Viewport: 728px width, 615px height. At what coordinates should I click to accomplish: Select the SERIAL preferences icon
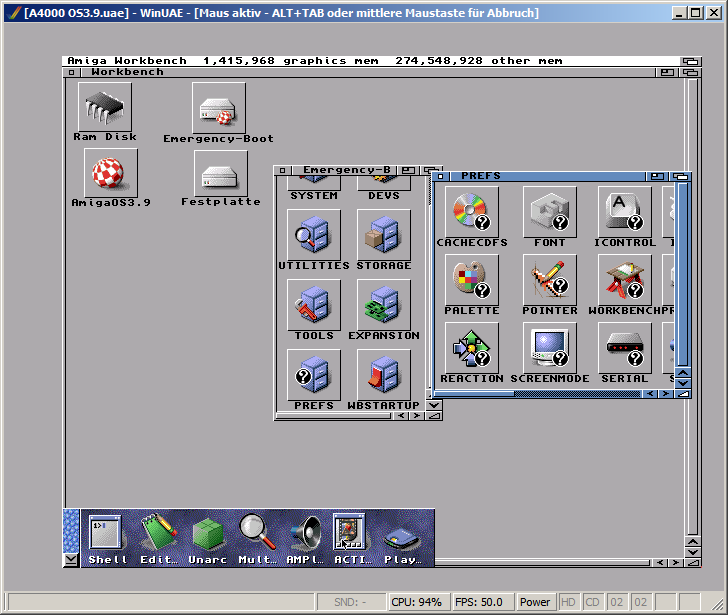tap(625, 348)
